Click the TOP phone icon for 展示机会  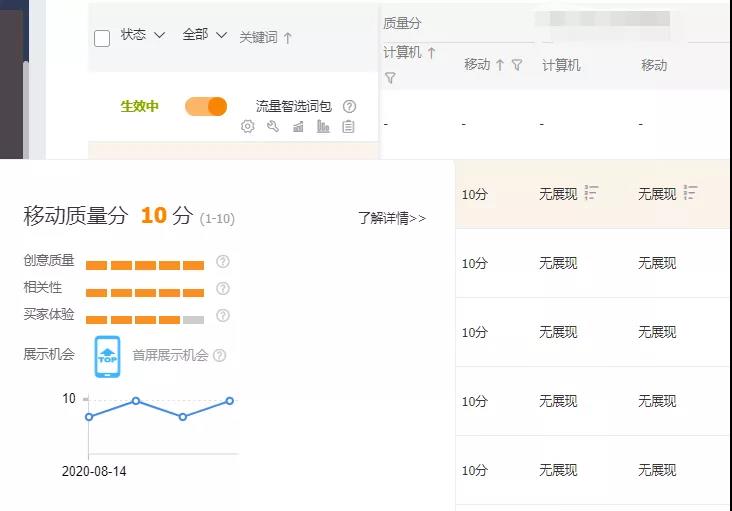click(107, 357)
